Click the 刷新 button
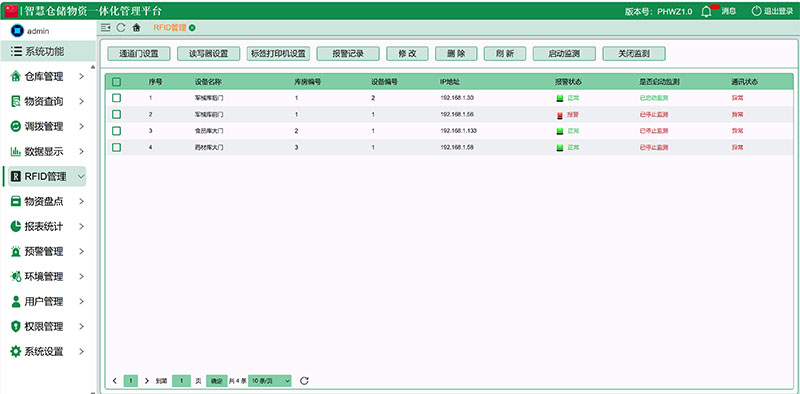This screenshot has width=800, height=394. click(x=505, y=54)
